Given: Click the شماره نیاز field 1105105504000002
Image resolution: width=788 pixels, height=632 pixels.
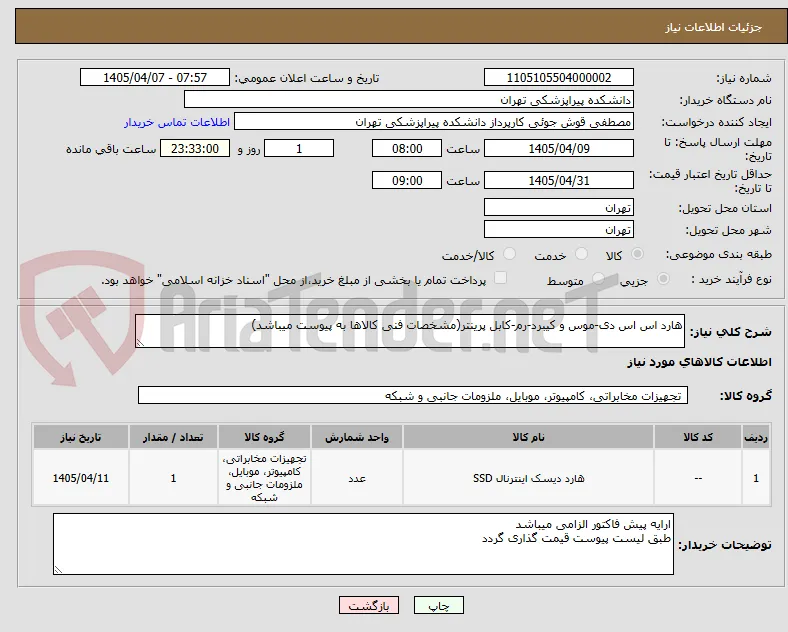Looking at the screenshot, I should pos(559,77).
